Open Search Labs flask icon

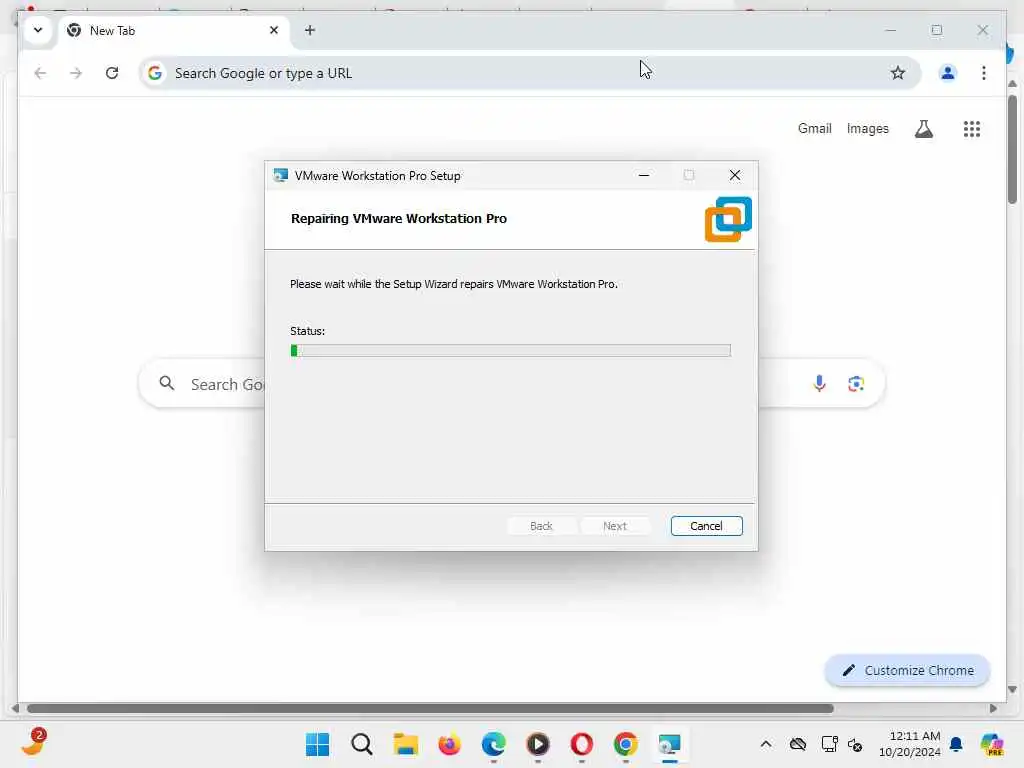click(x=923, y=129)
